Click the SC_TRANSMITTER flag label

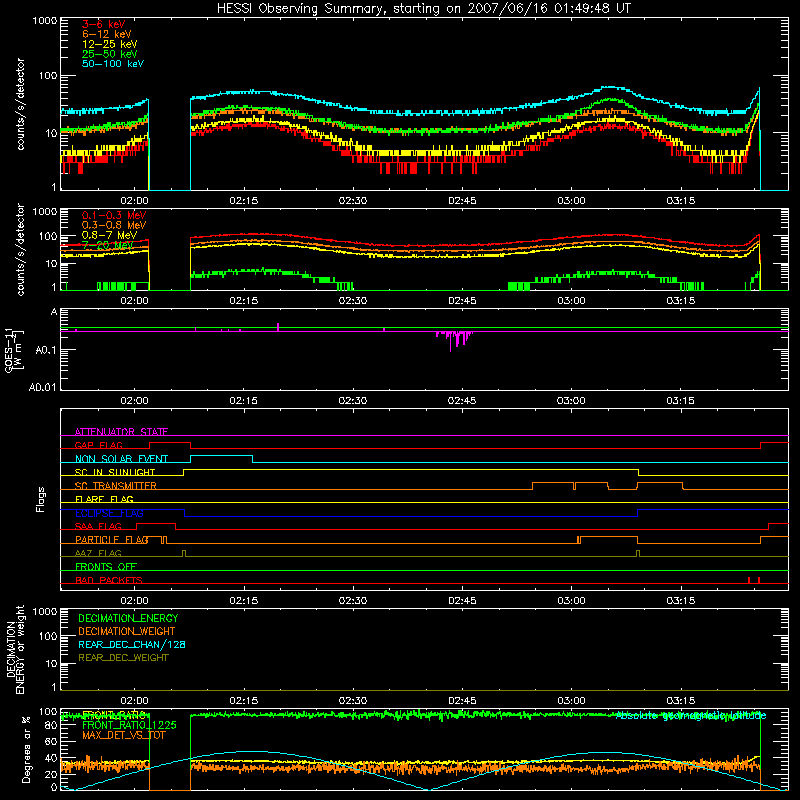[x=116, y=486]
